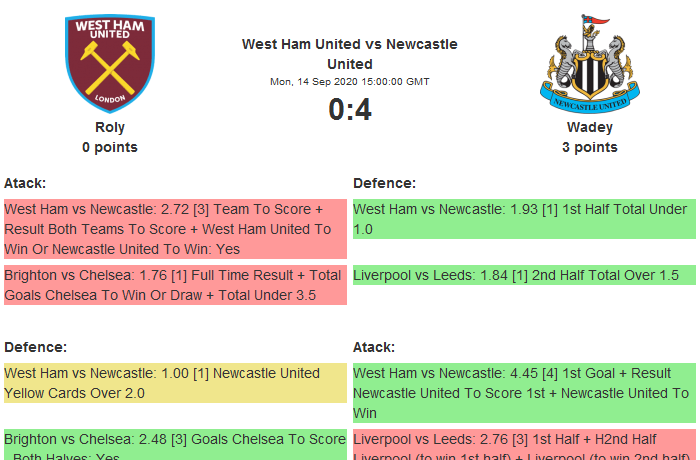
Task: Click Roly's 0 points label
Action: point(110,147)
